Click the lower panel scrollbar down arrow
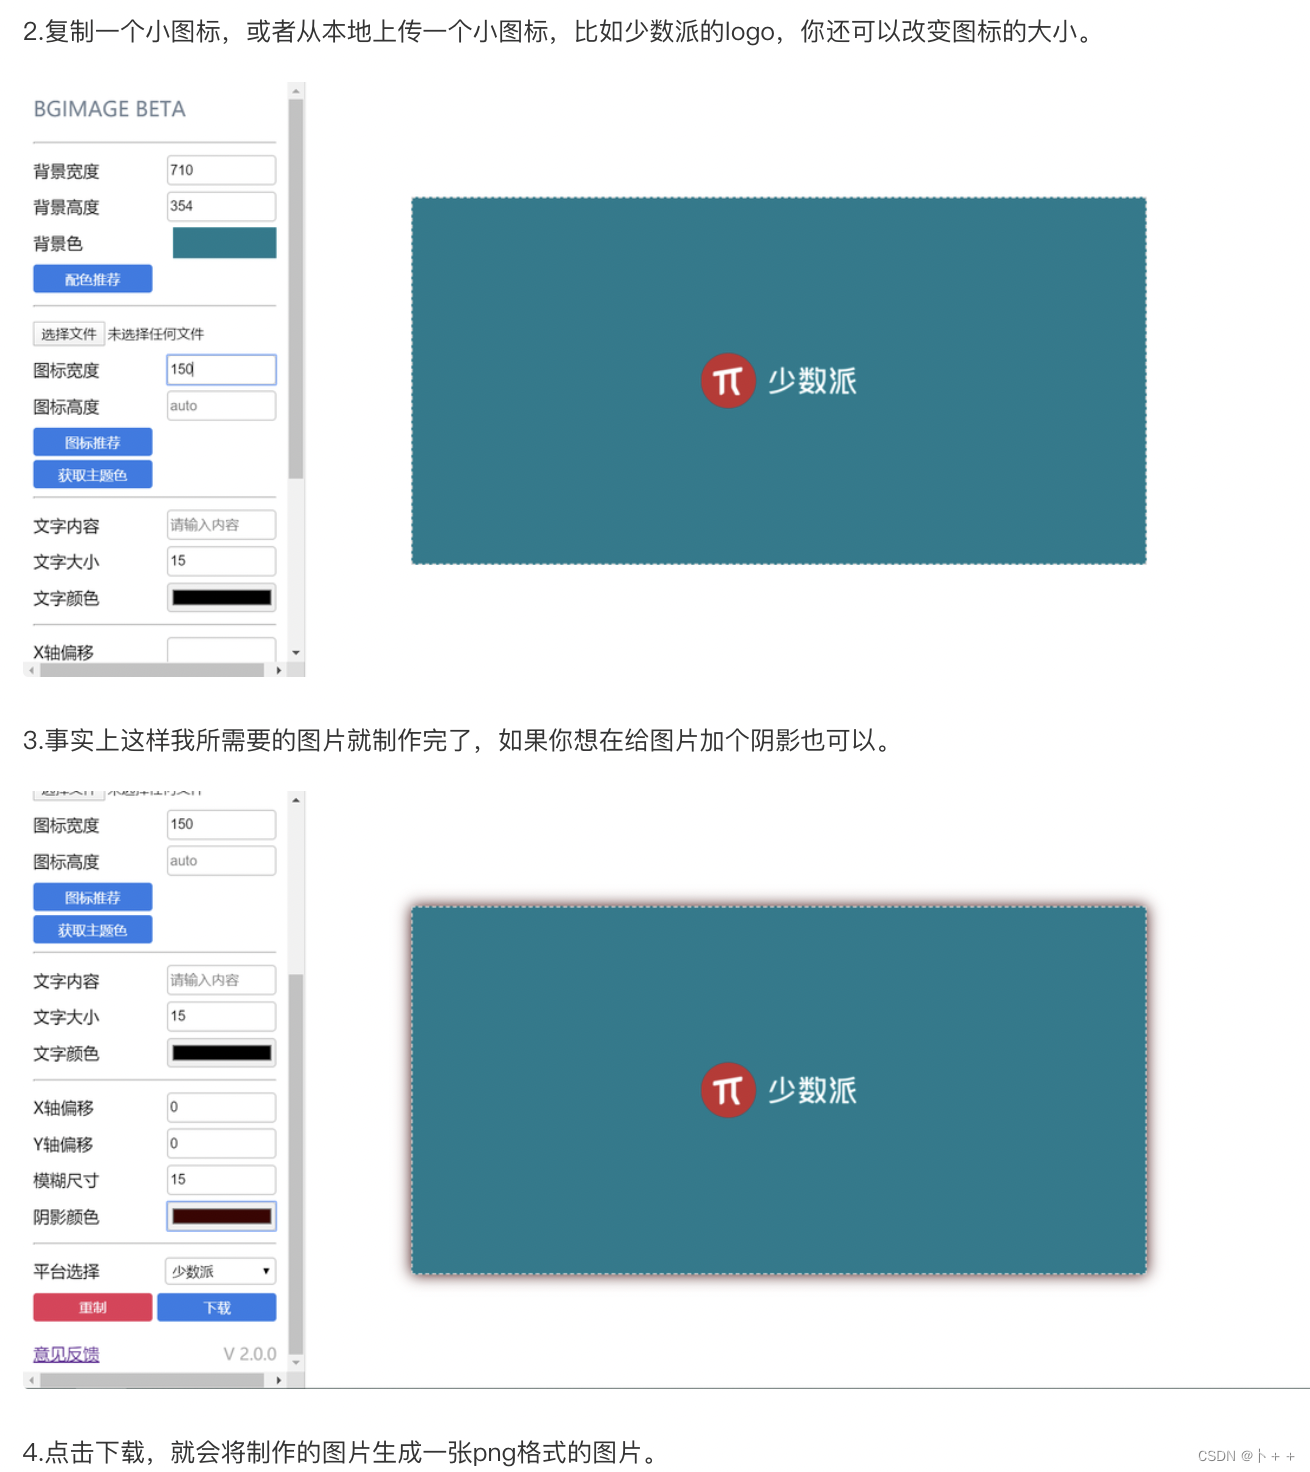 pos(296,1362)
